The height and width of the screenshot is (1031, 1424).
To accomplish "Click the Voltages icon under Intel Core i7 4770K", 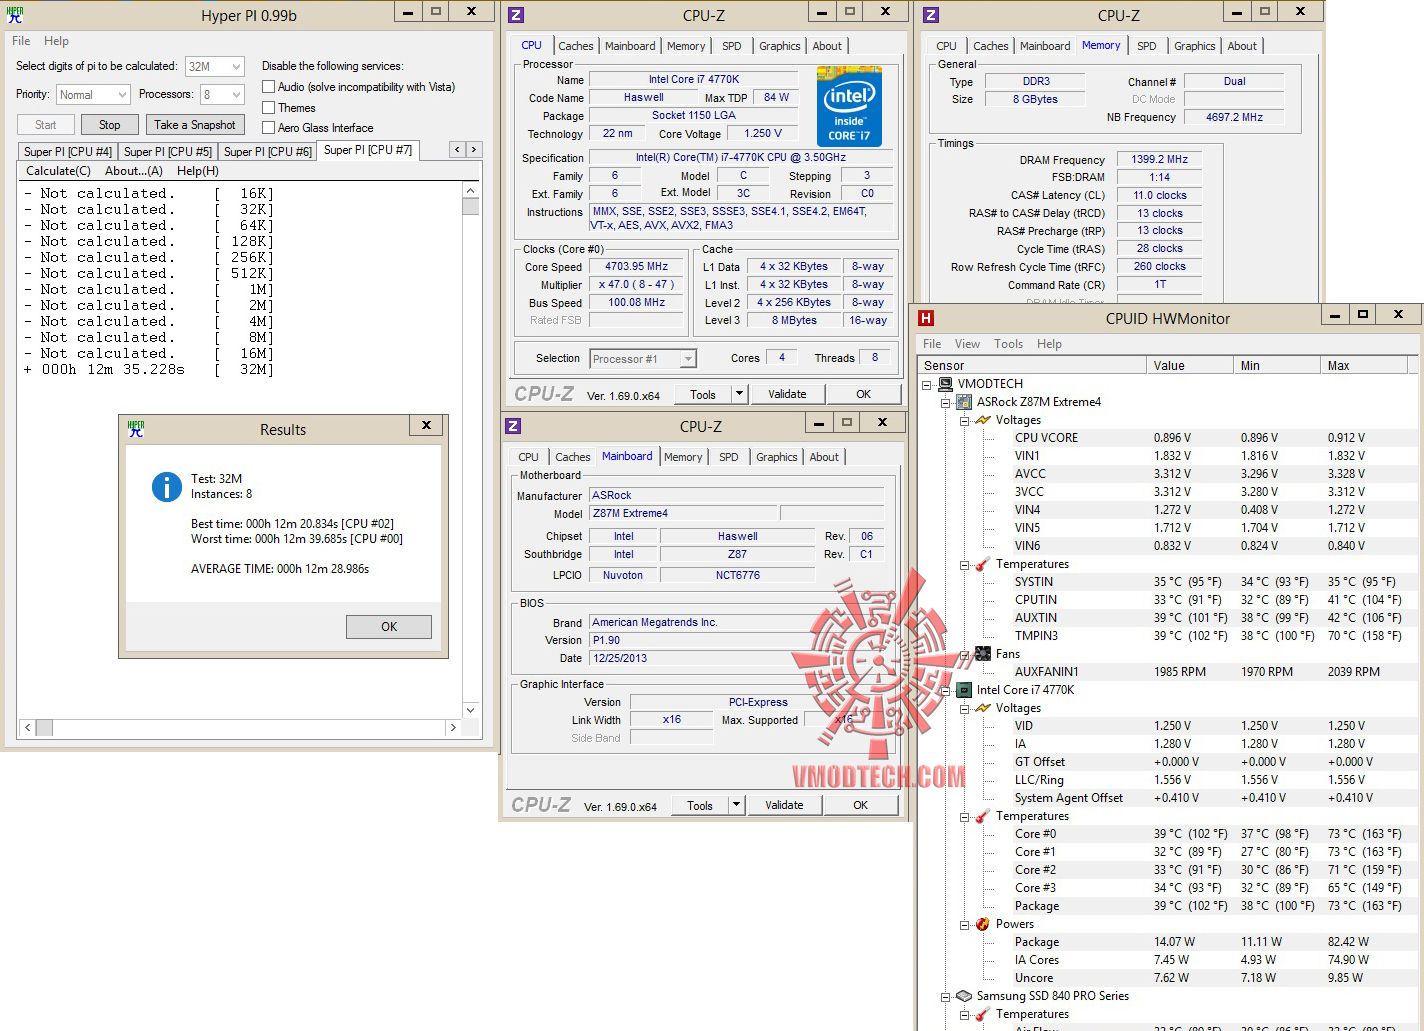I will click(983, 708).
